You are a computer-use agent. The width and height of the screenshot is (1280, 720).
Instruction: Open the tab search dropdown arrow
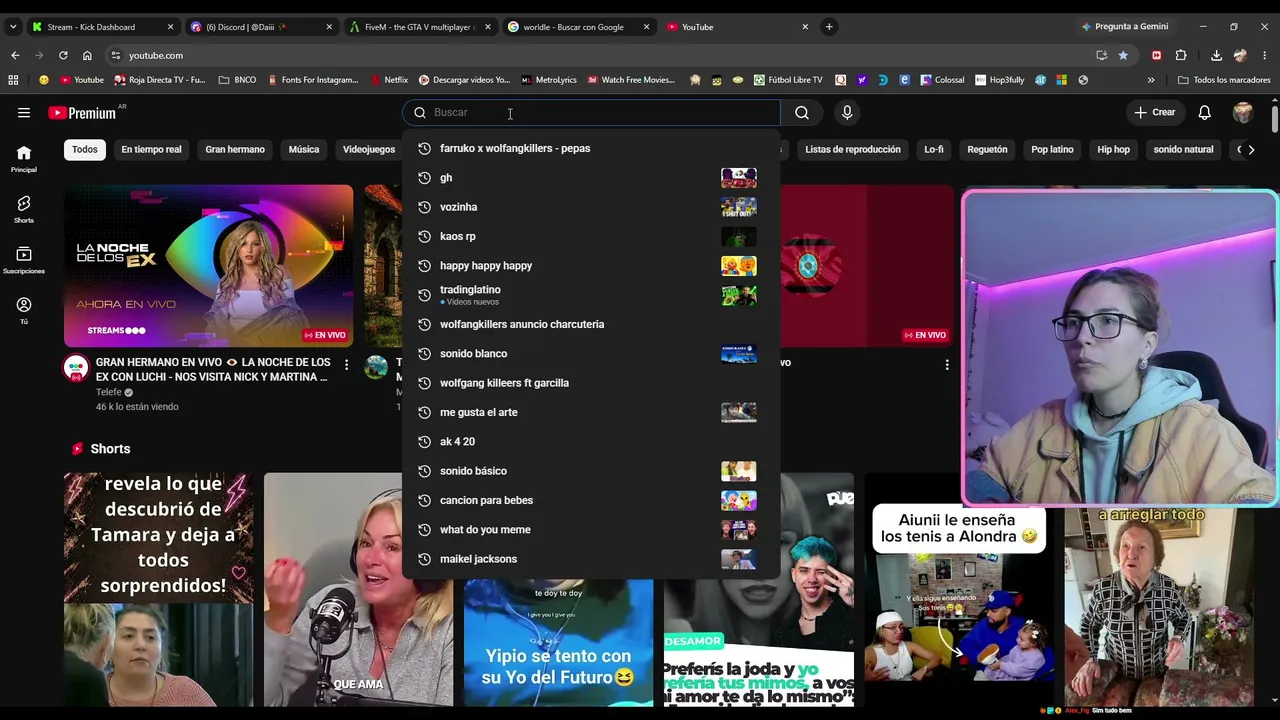(13, 27)
